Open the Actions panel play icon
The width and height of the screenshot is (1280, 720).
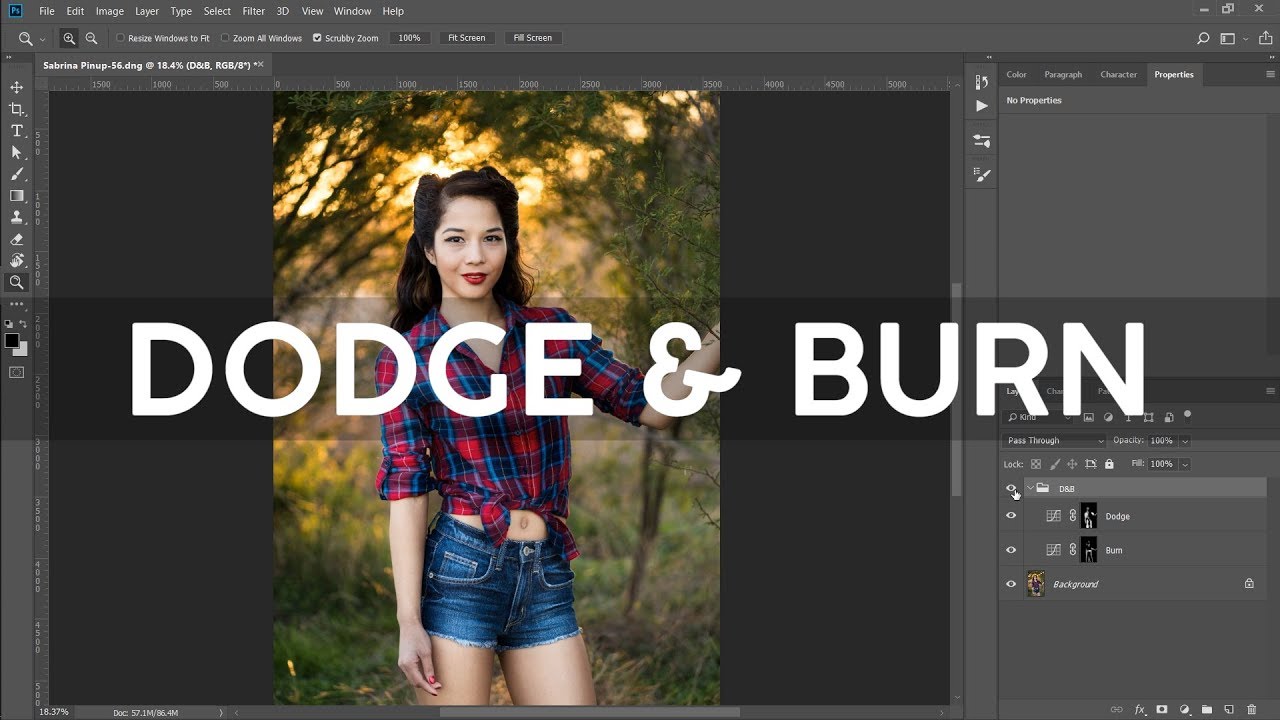(982, 106)
